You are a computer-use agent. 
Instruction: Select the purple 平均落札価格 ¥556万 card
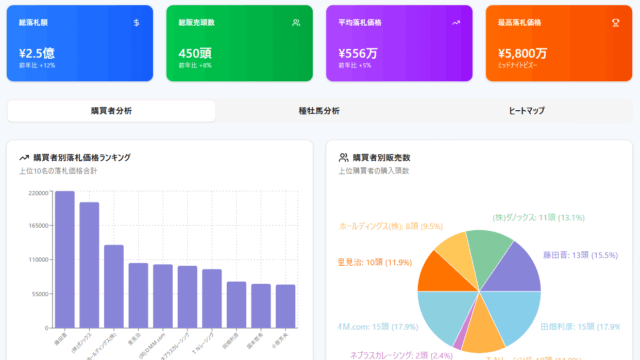click(x=399, y=43)
